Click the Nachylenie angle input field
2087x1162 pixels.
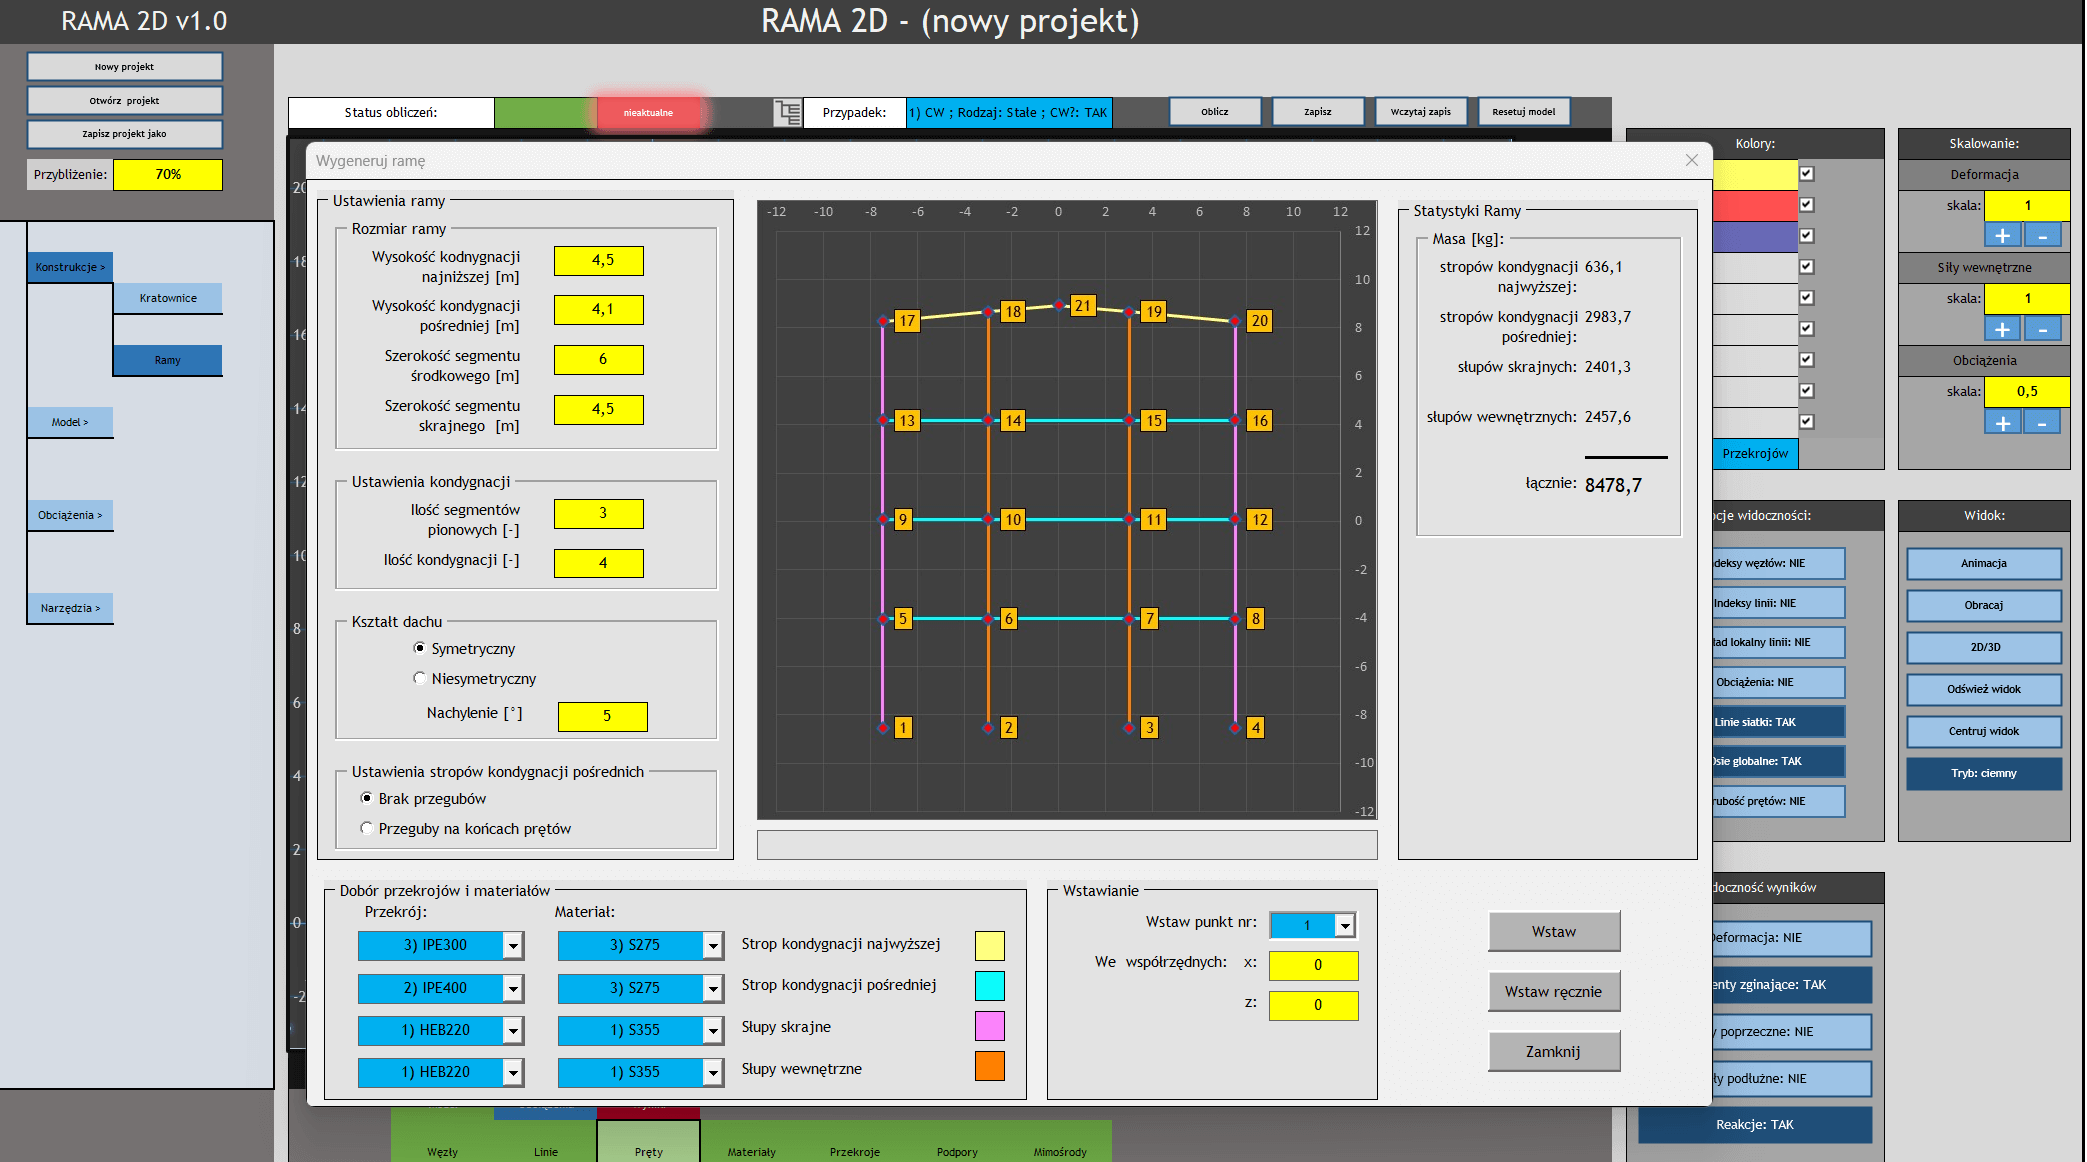[602, 716]
